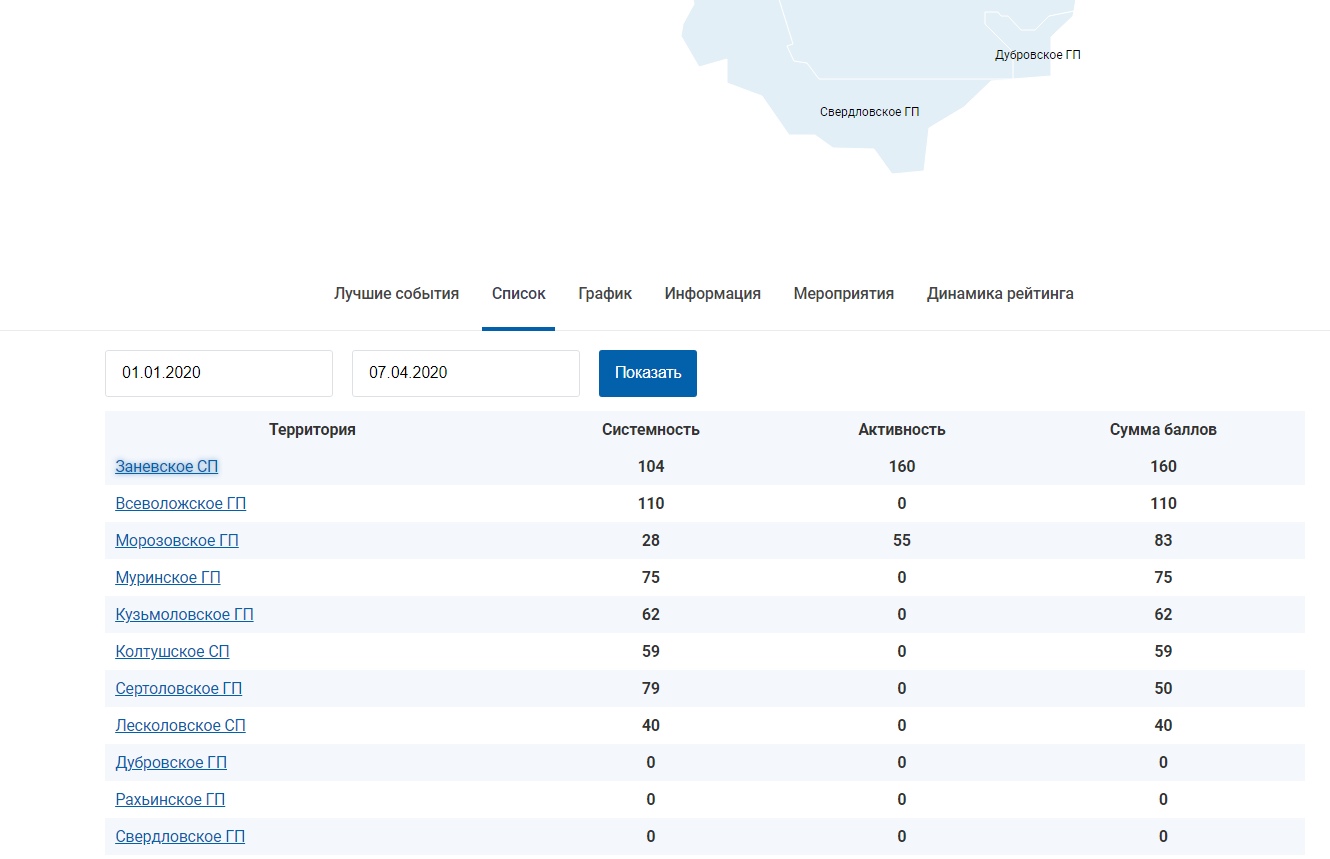The width and height of the screenshot is (1330, 859).
Task: Open the Динамика рейтинга tab
Action: click(x=1000, y=294)
